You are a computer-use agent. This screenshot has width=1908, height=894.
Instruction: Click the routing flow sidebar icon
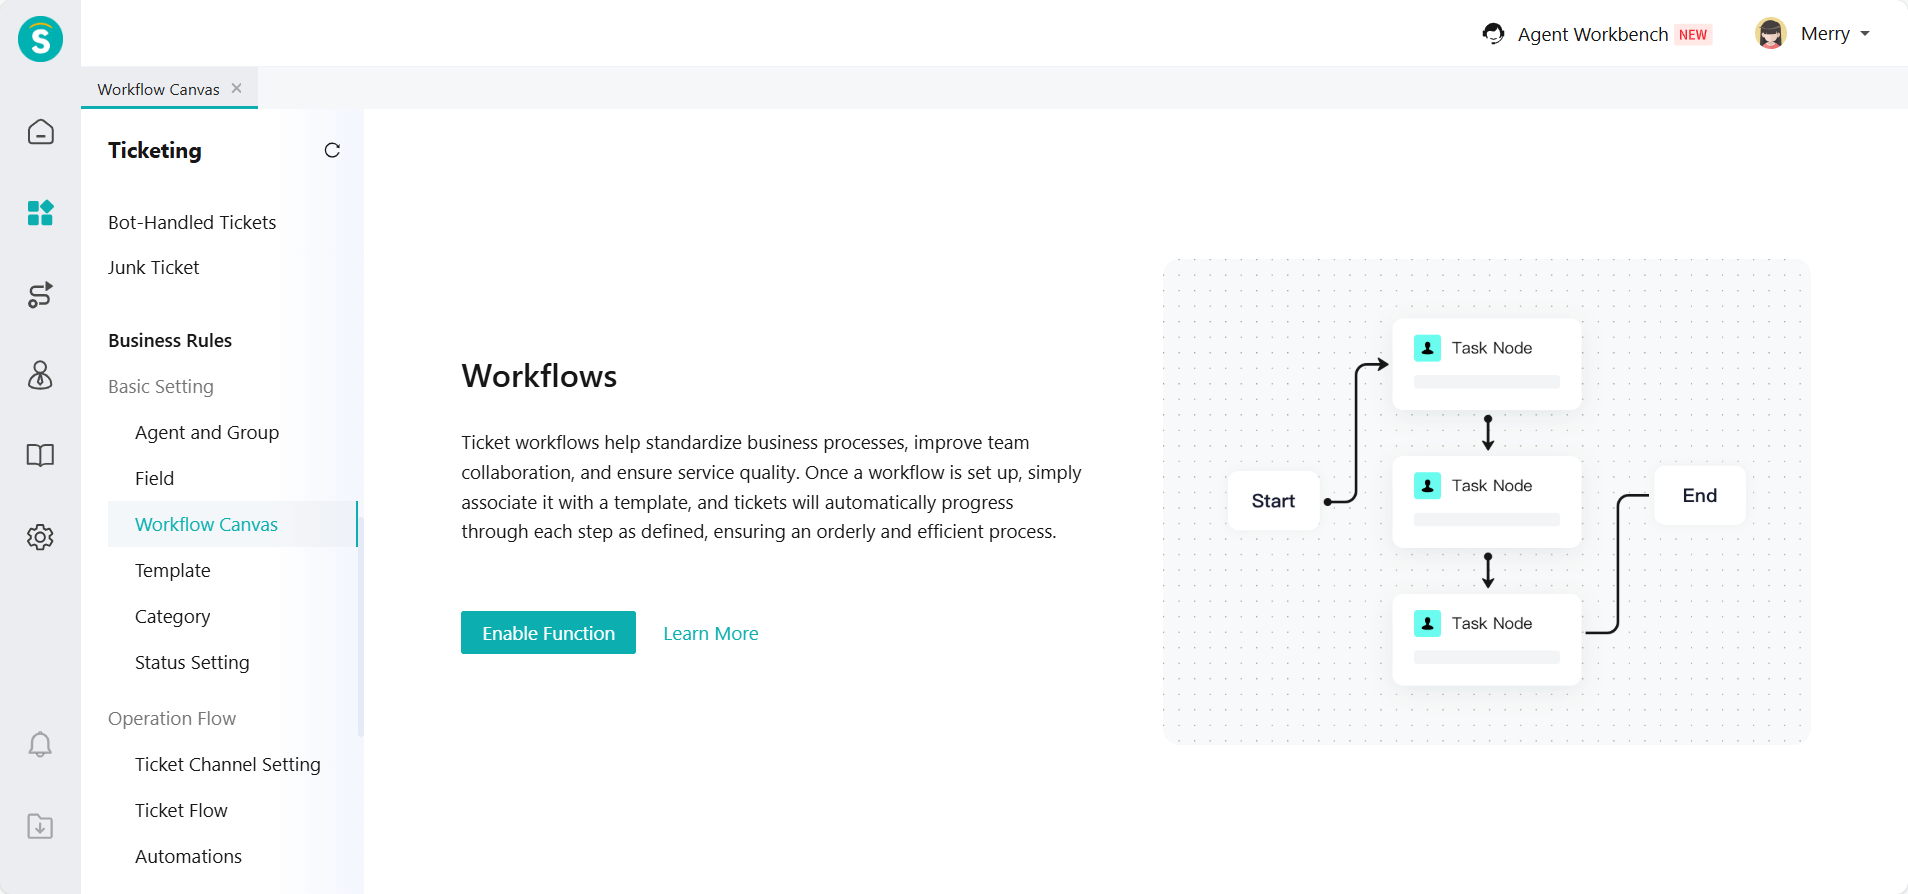40,295
